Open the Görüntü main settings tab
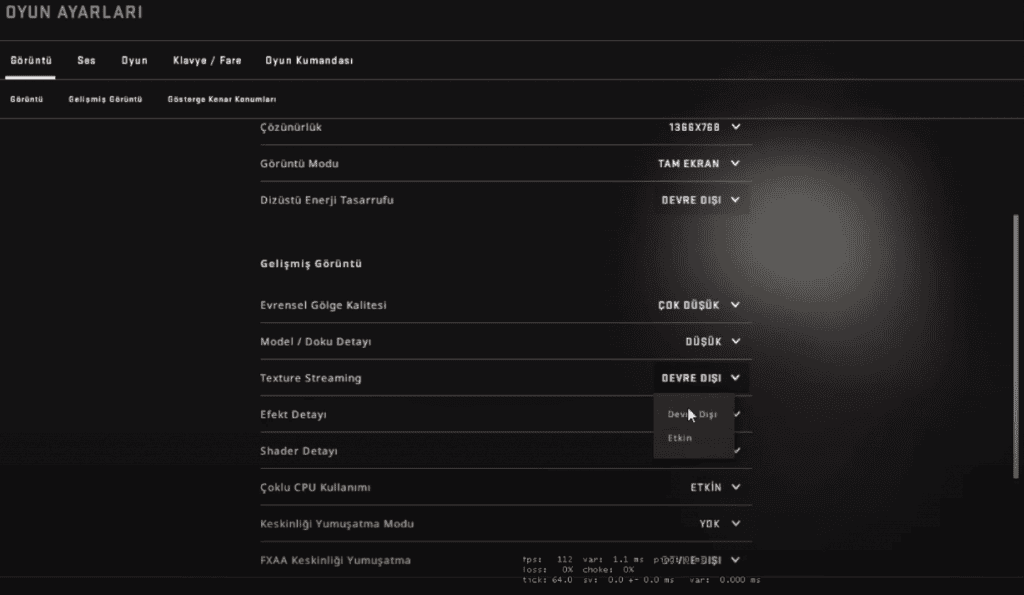Image resolution: width=1024 pixels, height=595 pixels. [x=30, y=60]
